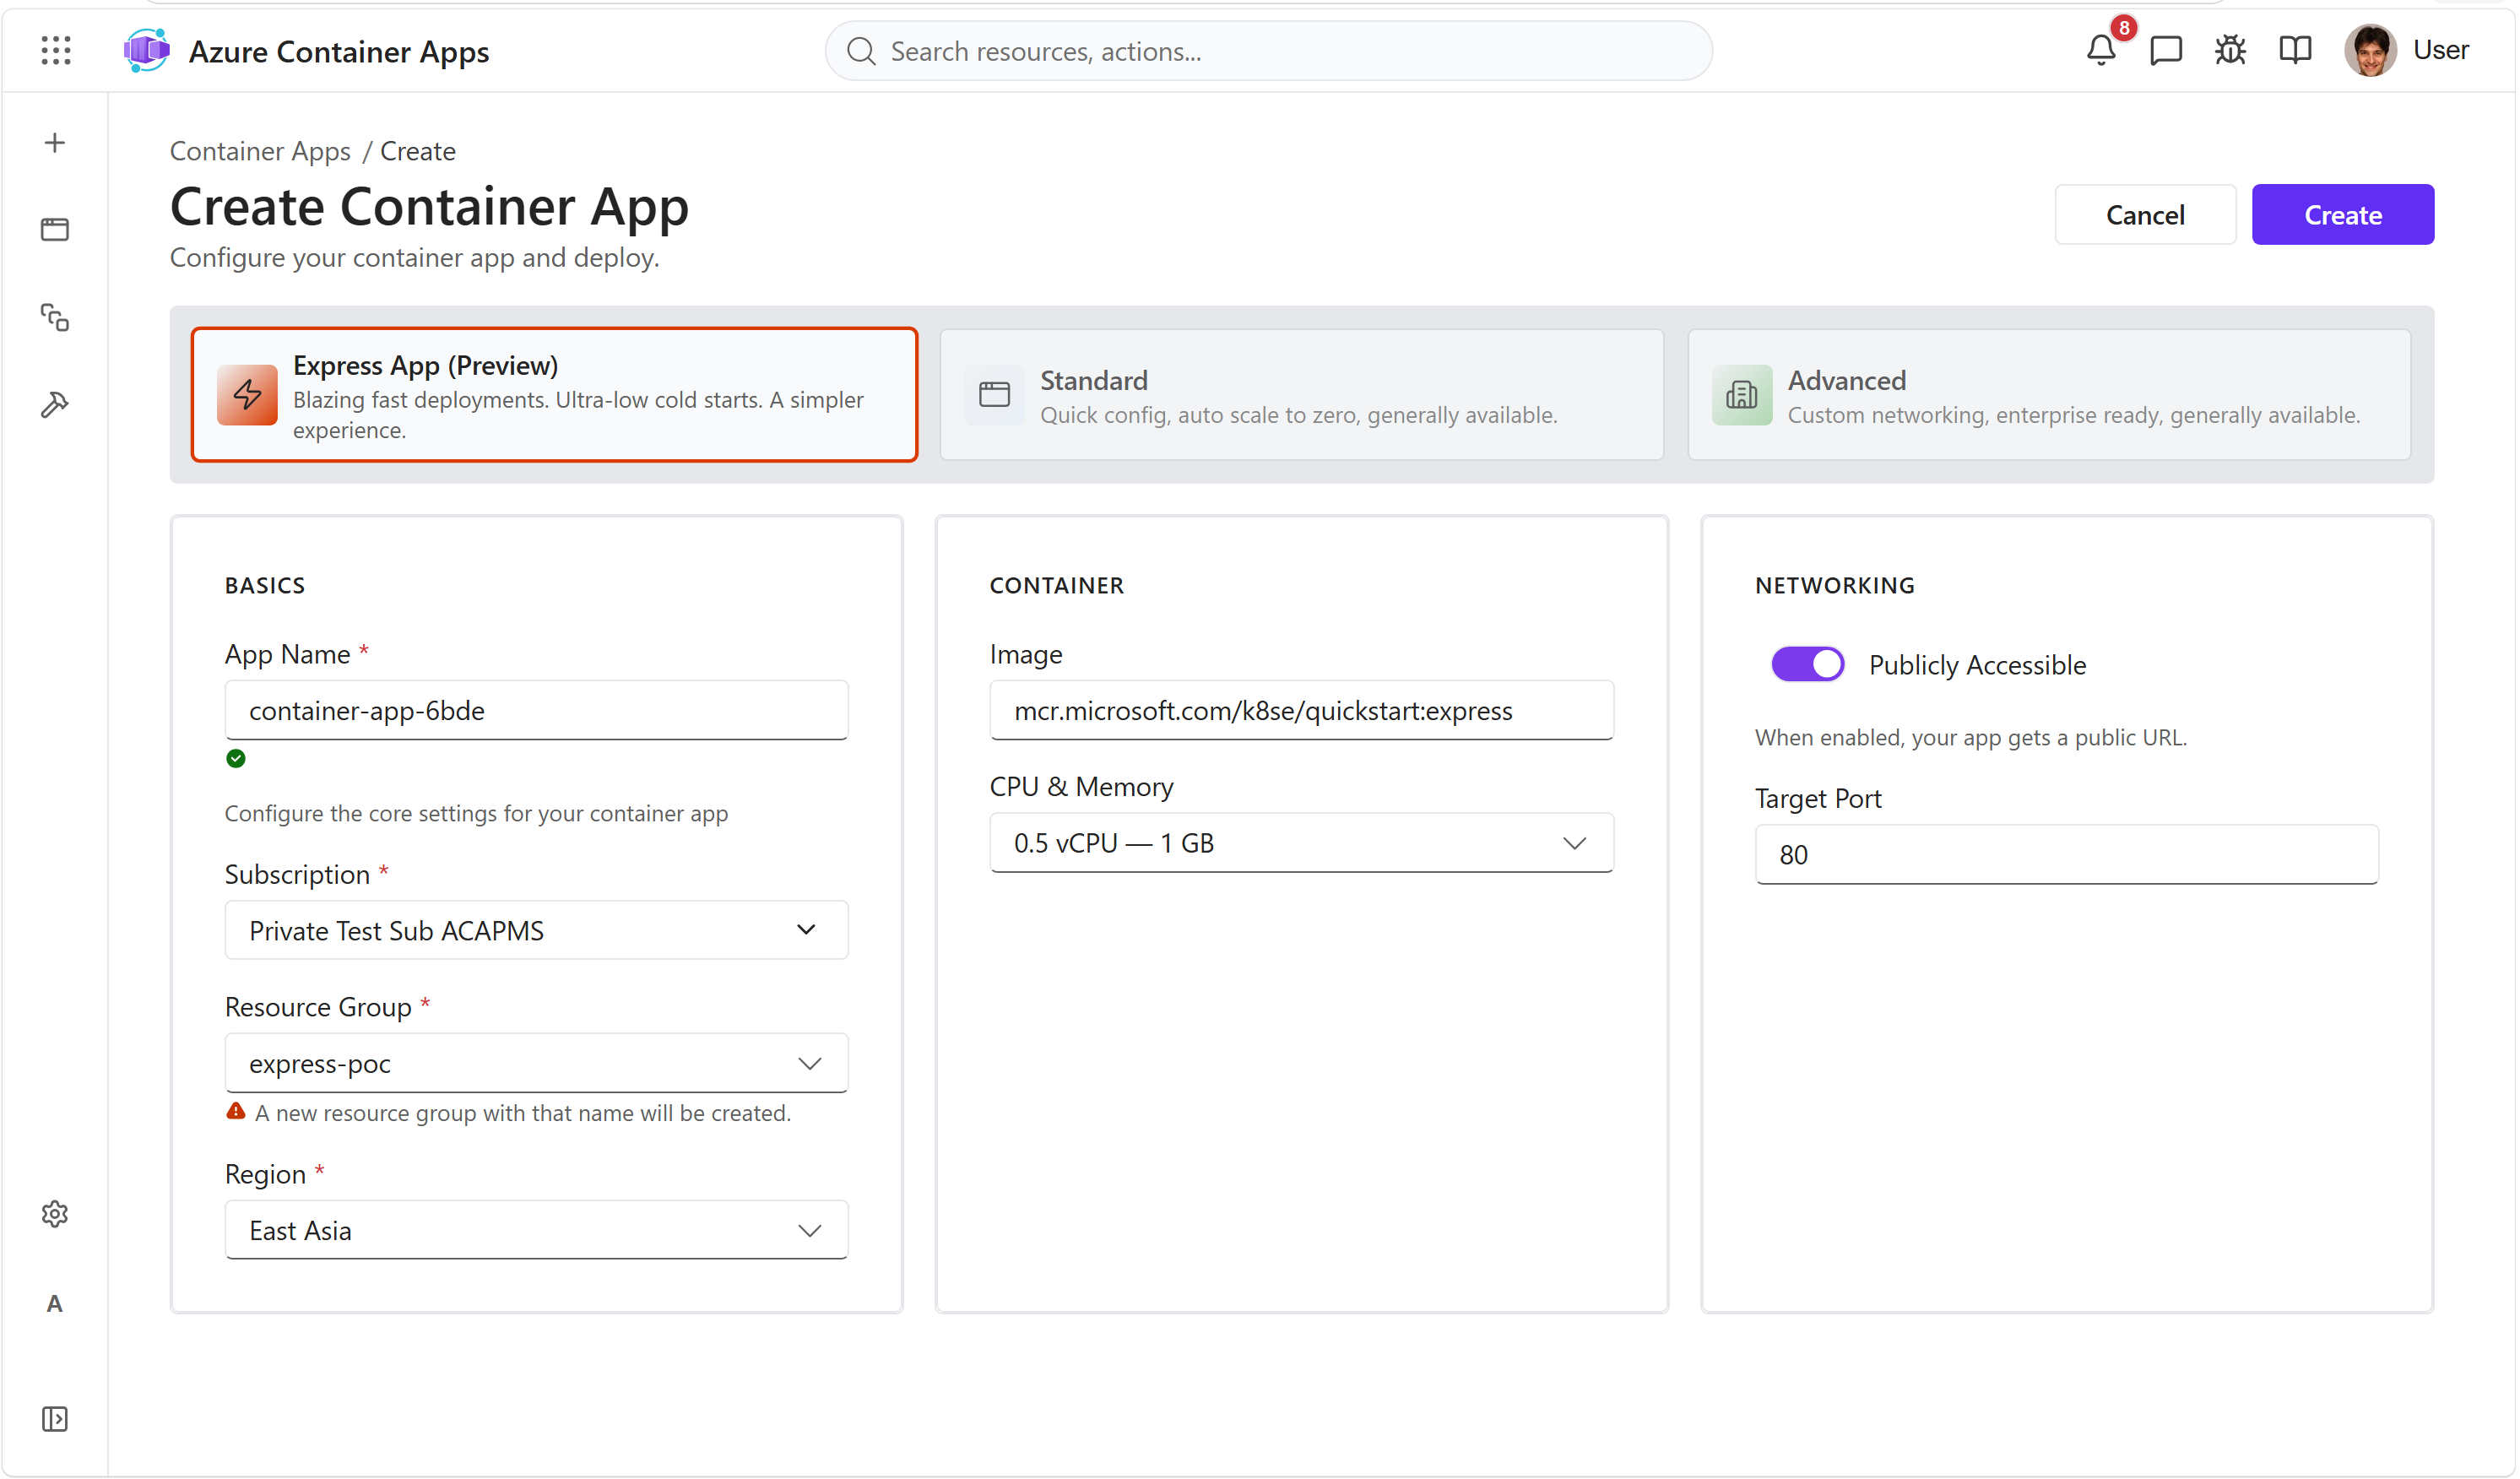The height and width of the screenshot is (1479, 2520).
Task: Open the User profile avatar
Action: 2371,50
